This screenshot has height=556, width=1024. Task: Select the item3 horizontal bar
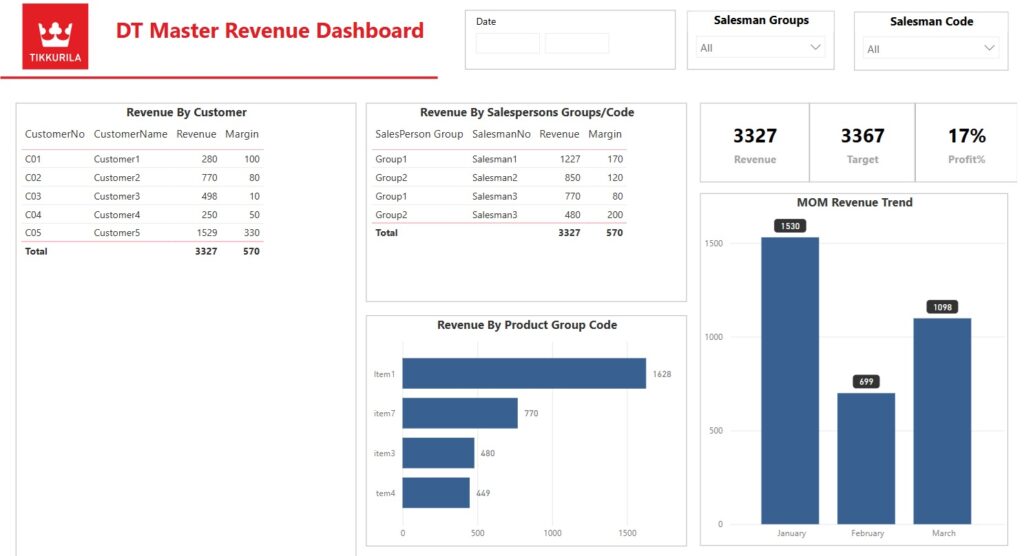[438, 453]
